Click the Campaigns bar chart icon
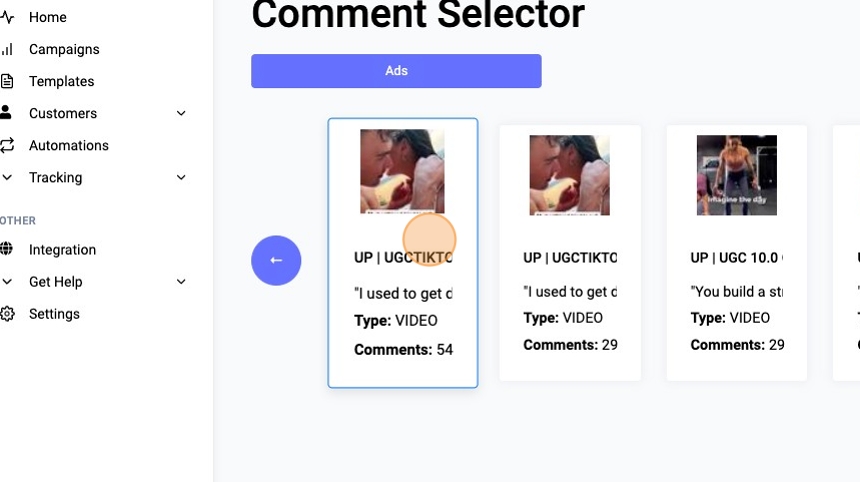Image resolution: width=860 pixels, height=482 pixels. [x=7, y=49]
